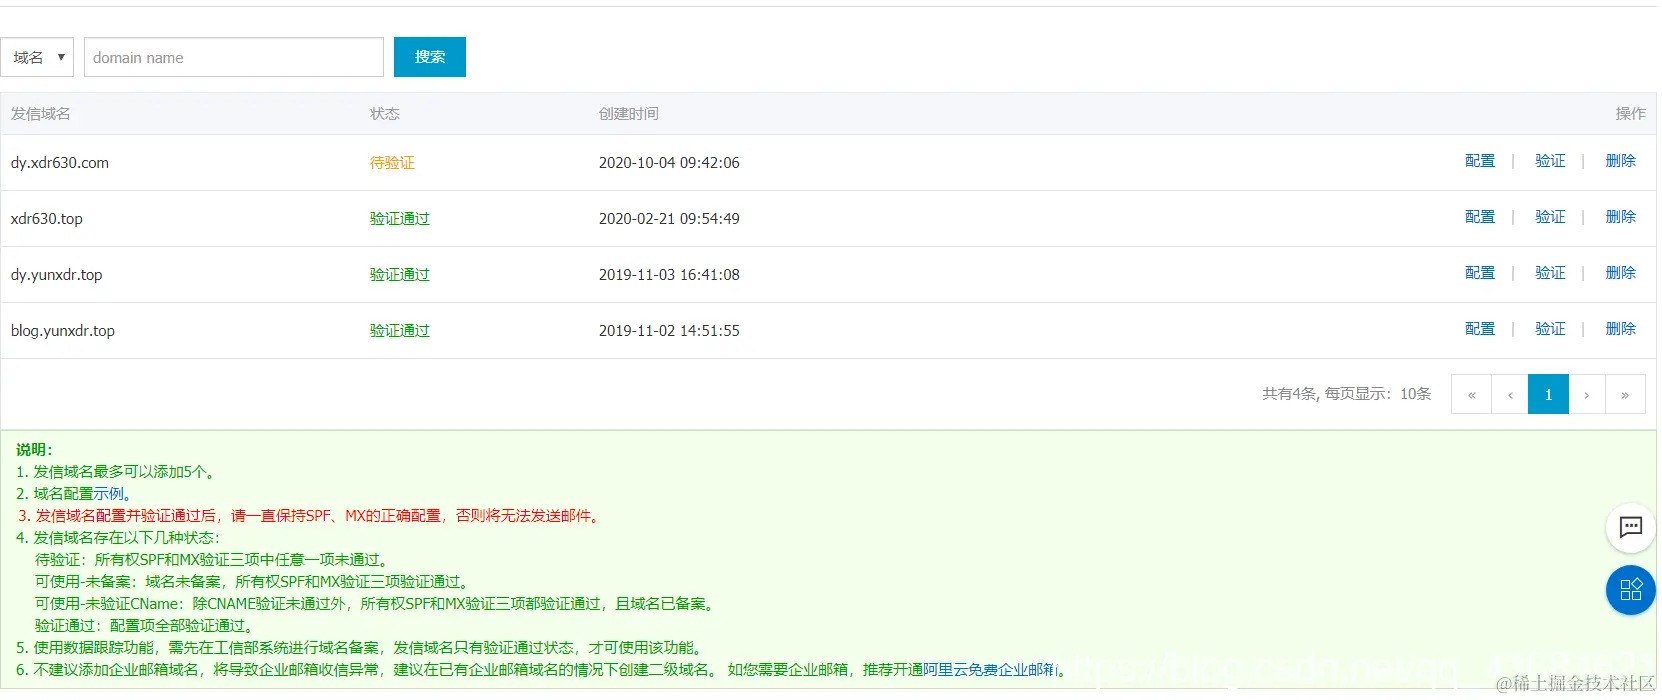Go to next page with › button
Viewport: 1662px width, 700px height.
(1587, 394)
